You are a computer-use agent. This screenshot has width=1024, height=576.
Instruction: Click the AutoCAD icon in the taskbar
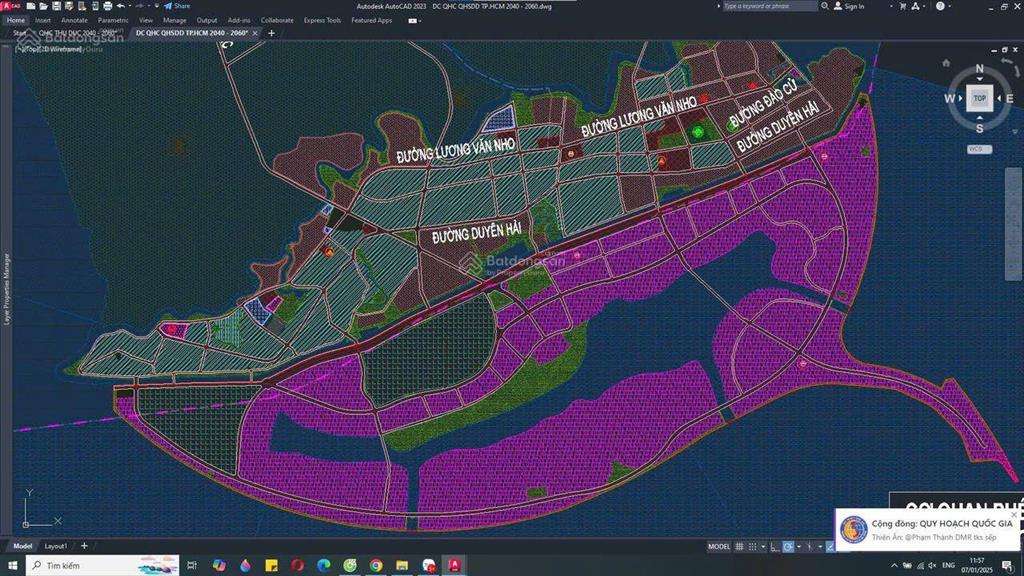coord(455,565)
